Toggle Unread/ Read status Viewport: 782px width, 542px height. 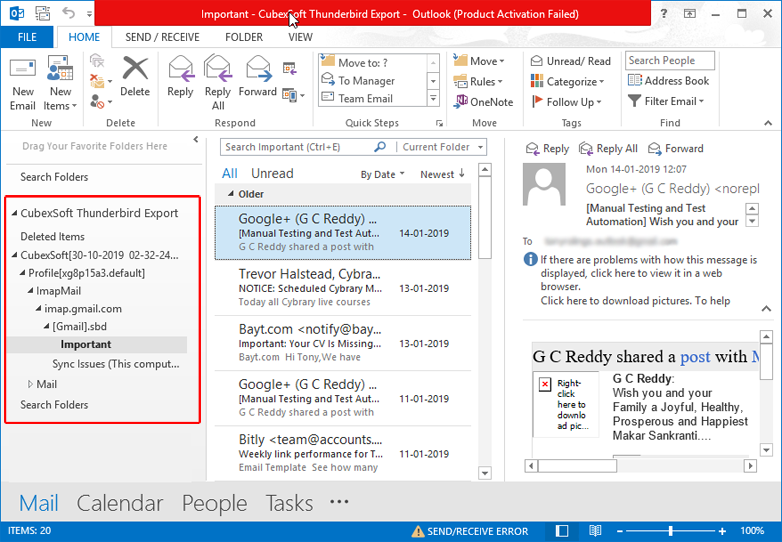point(571,61)
